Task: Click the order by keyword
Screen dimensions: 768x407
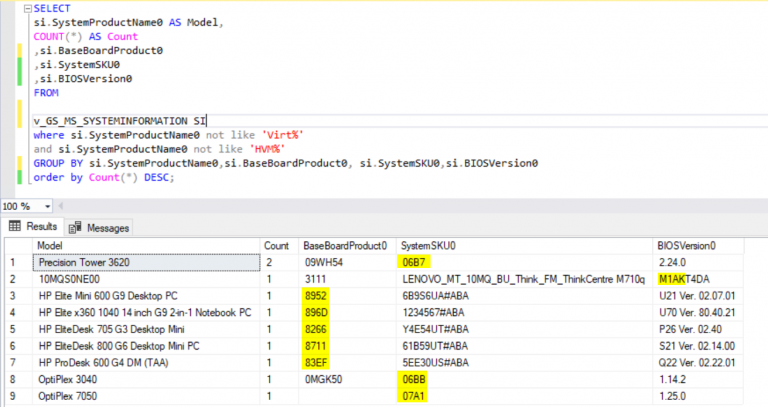Action: tap(58, 177)
